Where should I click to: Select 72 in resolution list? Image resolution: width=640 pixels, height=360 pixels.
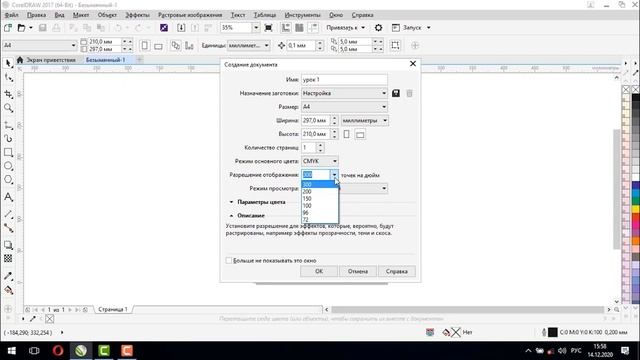point(320,220)
